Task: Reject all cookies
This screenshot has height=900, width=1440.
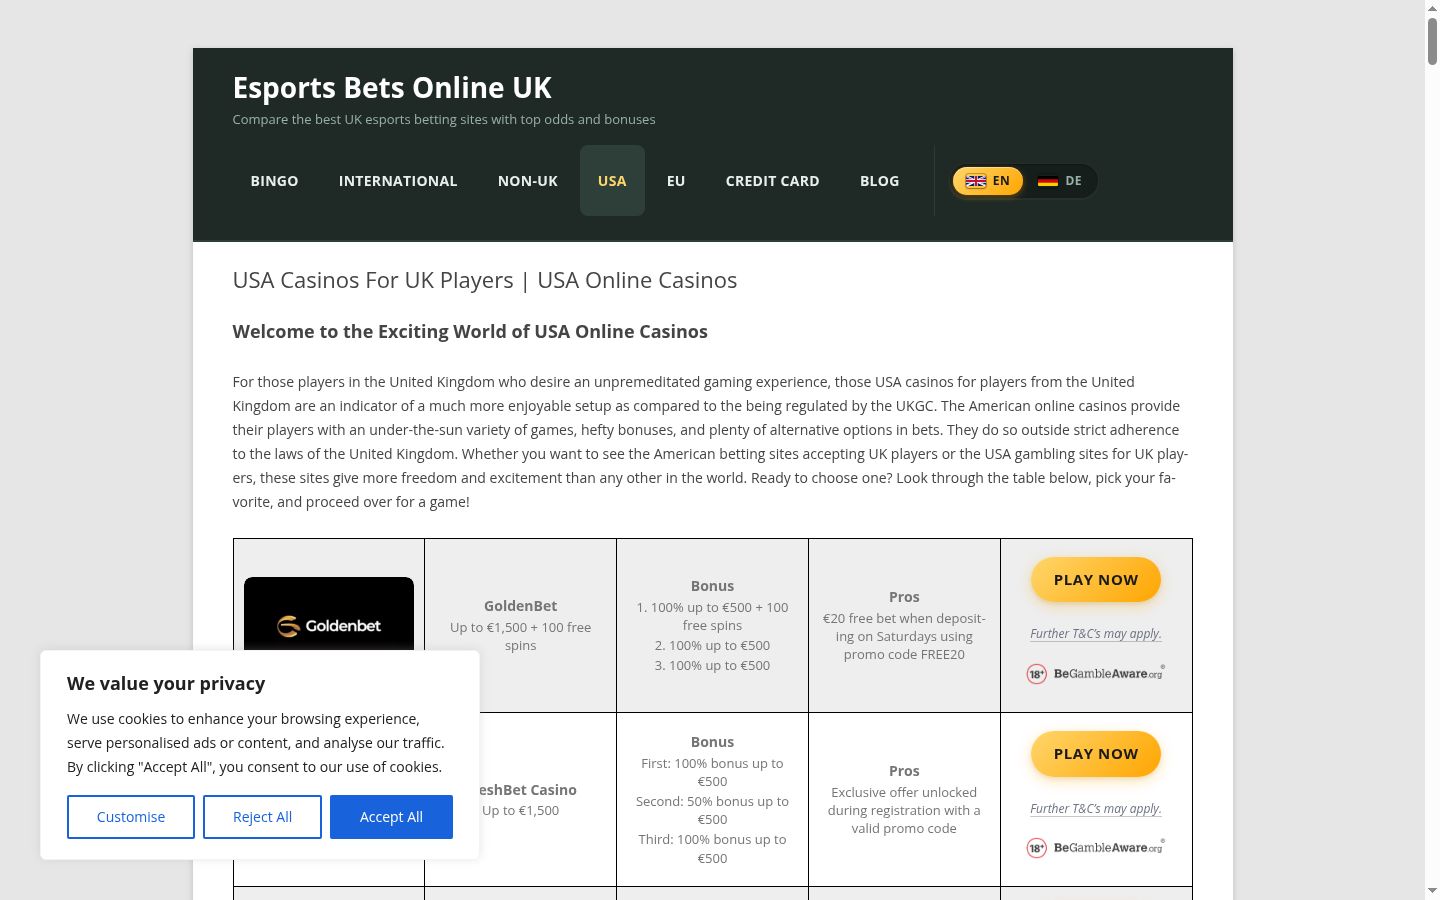Action: [262, 817]
